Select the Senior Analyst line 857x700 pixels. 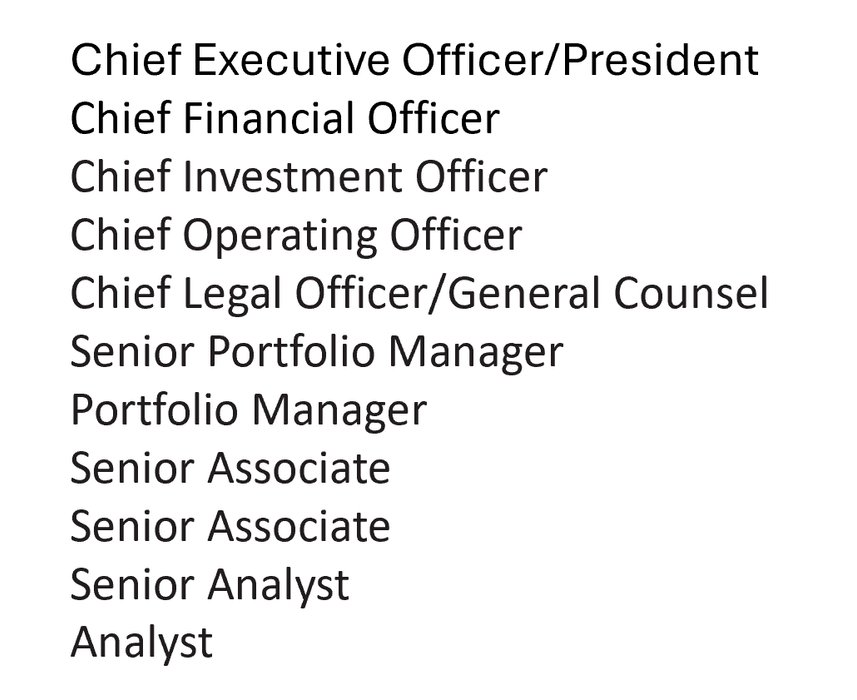pyautogui.click(x=210, y=585)
